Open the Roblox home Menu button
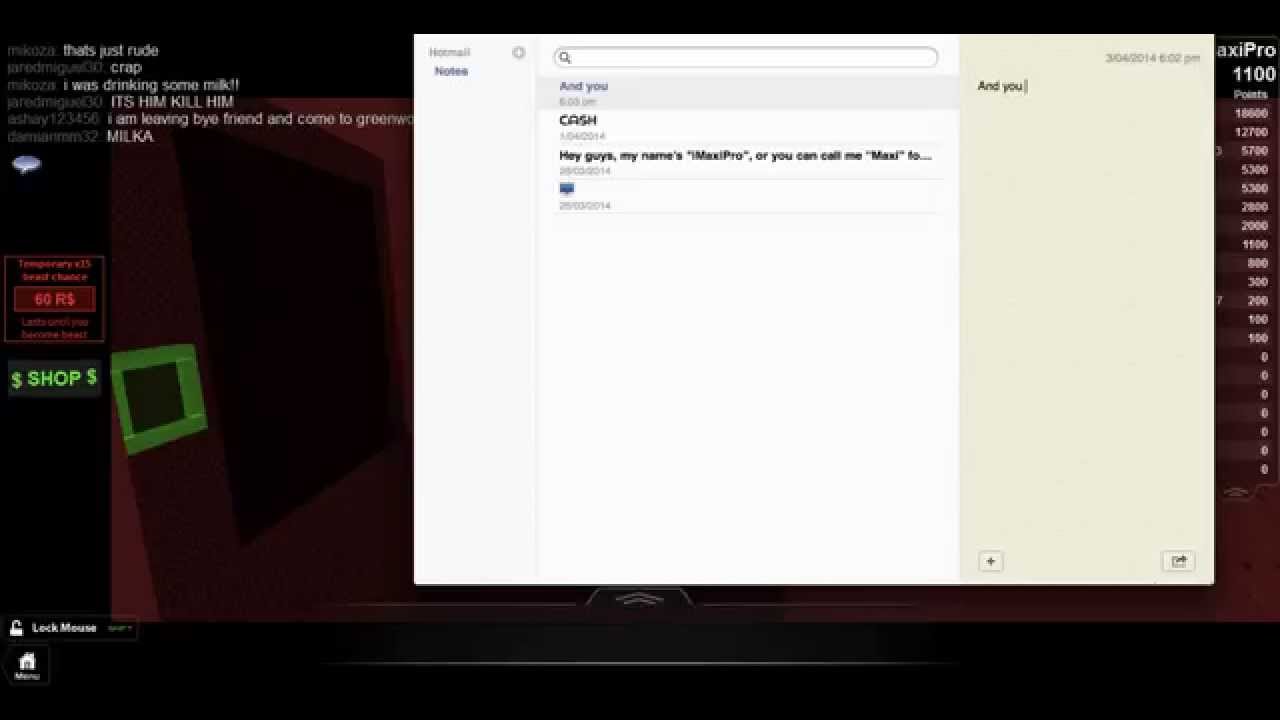Viewport: 1280px width, 720px height. [27, 665]
